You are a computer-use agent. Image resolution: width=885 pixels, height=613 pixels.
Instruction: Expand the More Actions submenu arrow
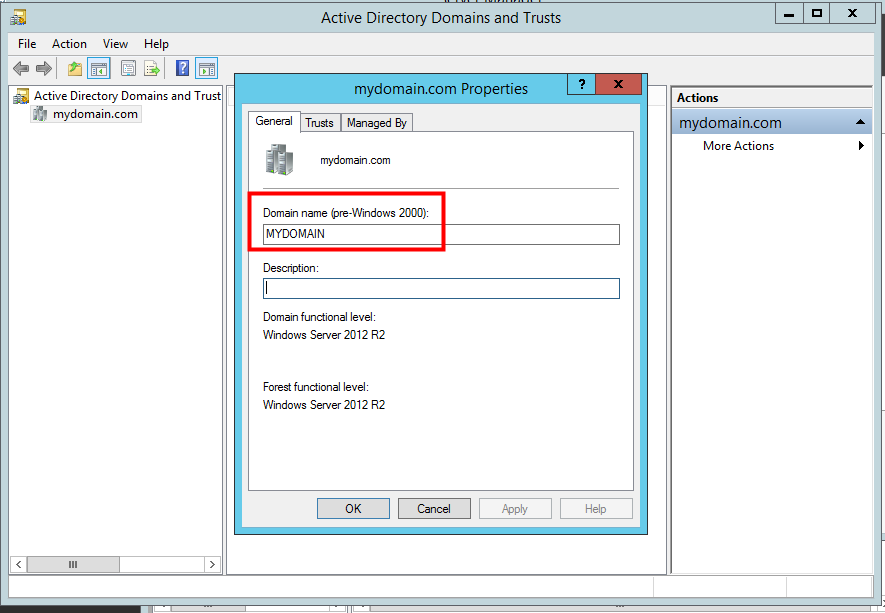[861, 146]
